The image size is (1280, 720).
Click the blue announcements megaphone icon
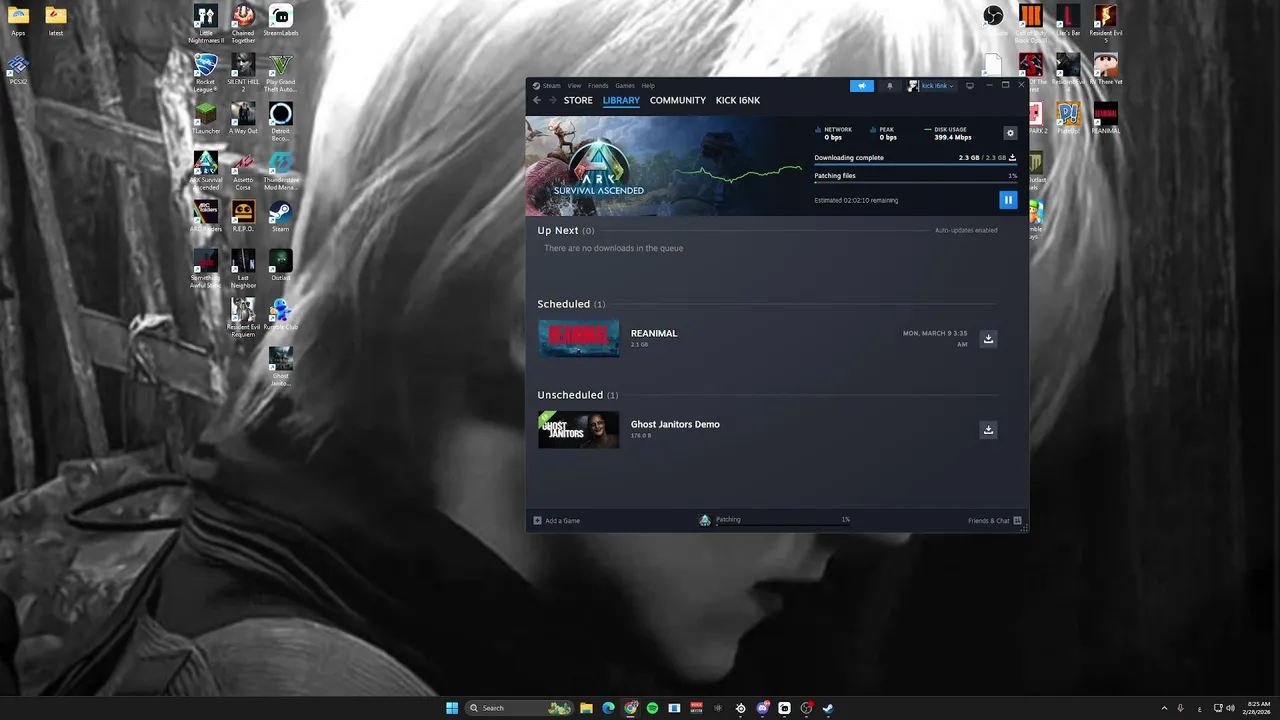point(862,86)
